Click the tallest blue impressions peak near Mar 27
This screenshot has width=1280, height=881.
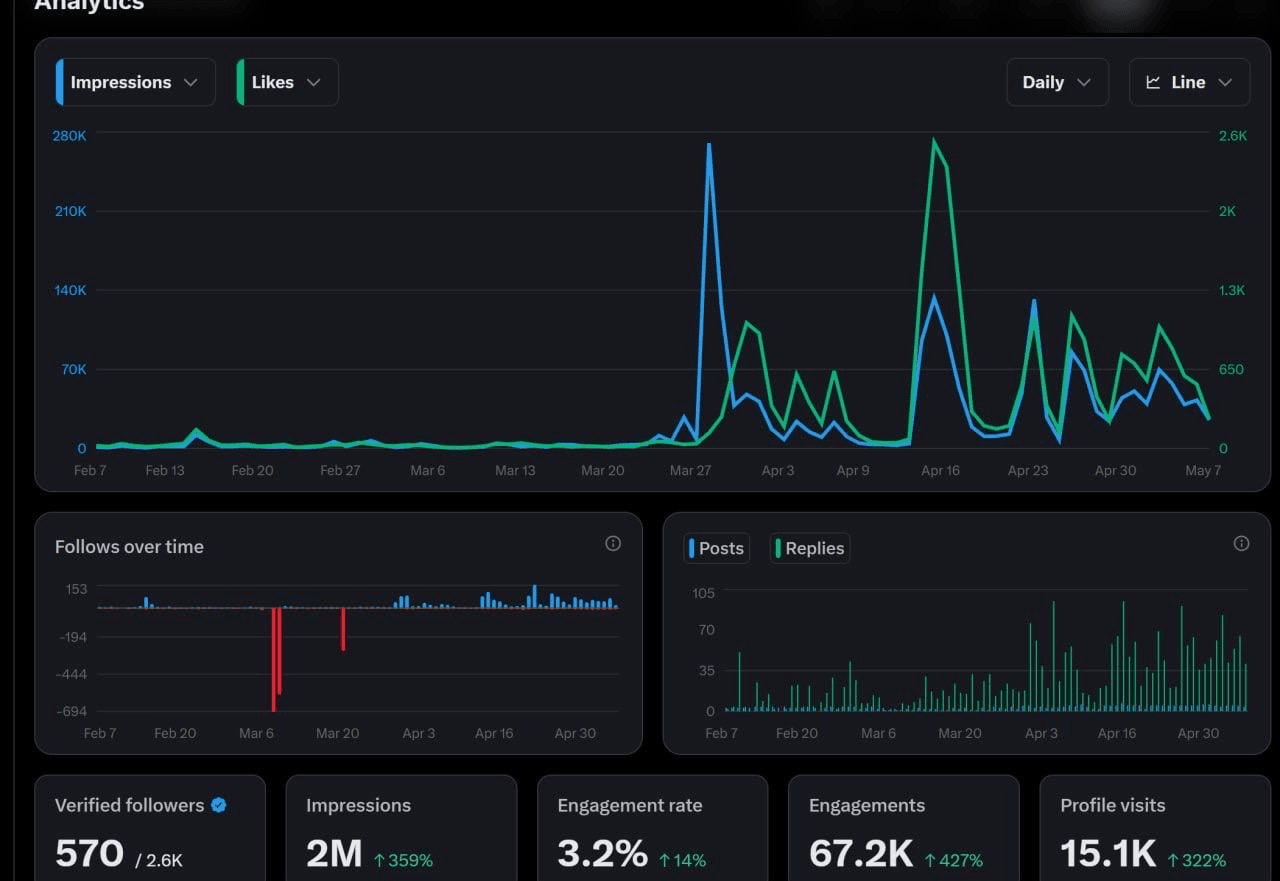[709, 145]
